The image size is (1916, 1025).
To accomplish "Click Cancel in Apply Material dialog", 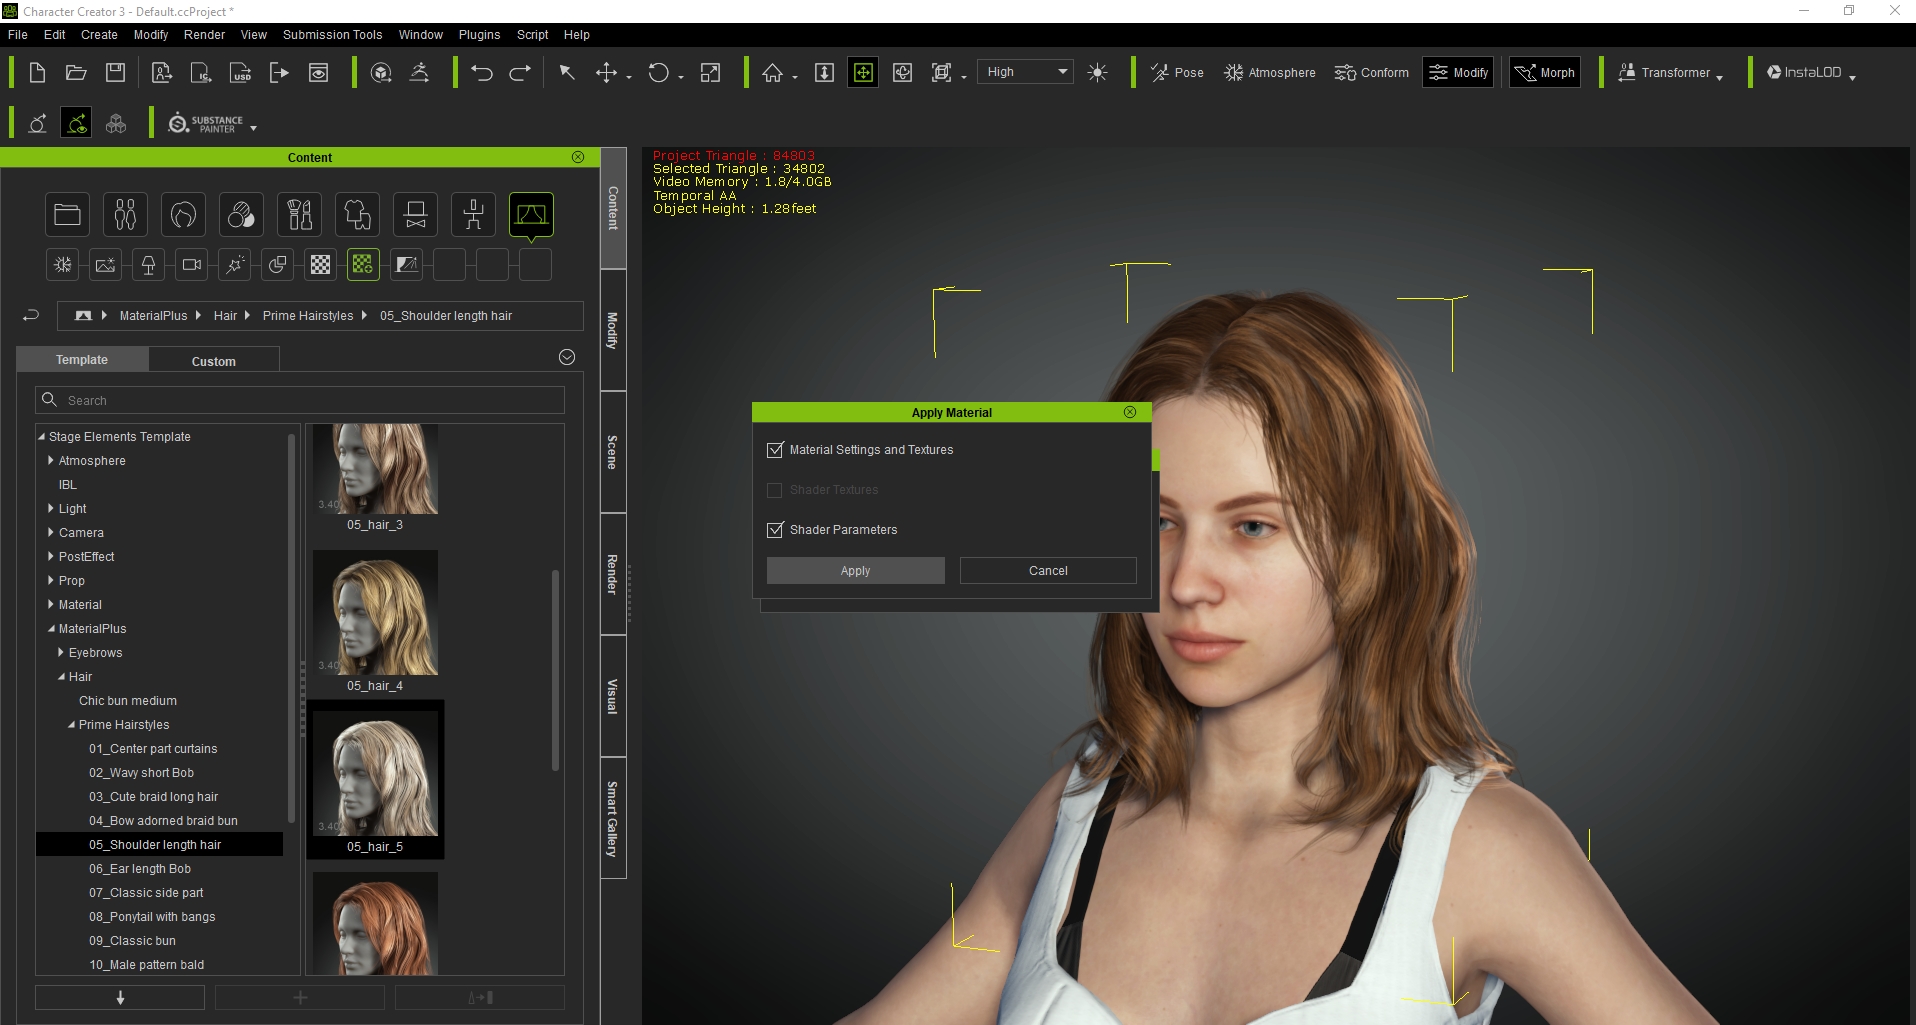I will [1048, 570].
